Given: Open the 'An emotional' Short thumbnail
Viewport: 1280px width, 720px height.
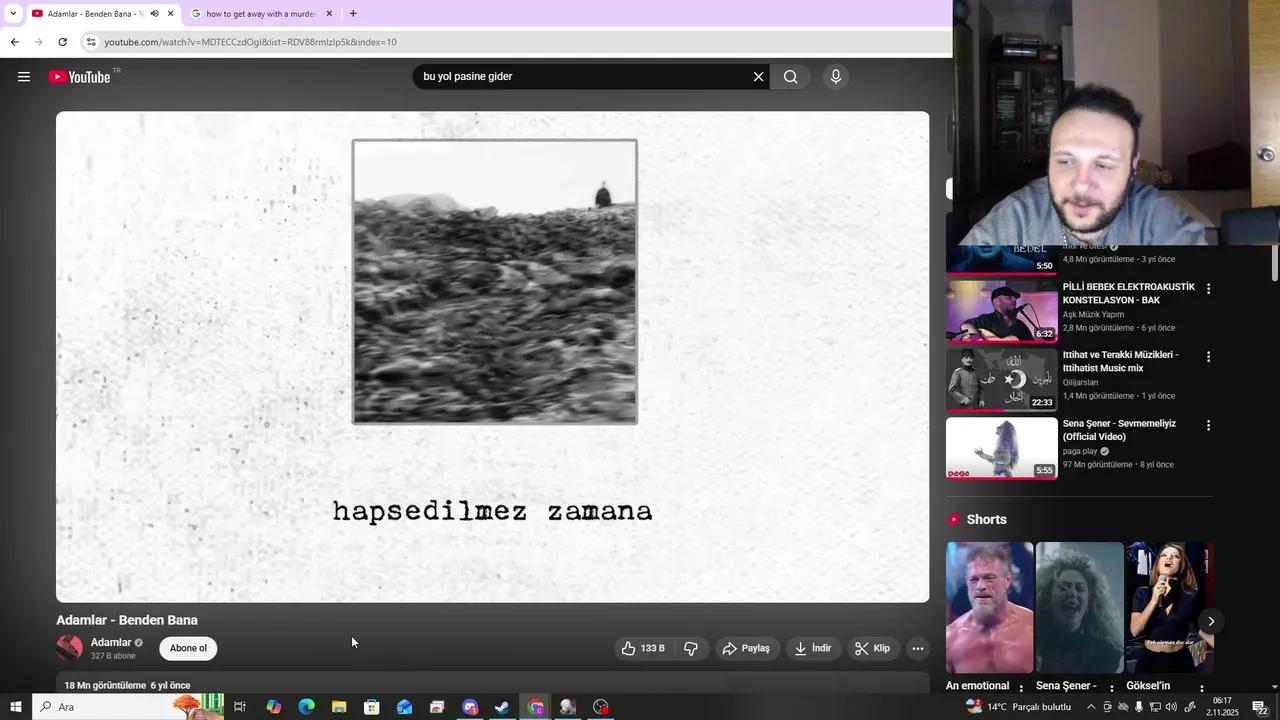Looking at the screenshot, I should click(x=989, y=607).
